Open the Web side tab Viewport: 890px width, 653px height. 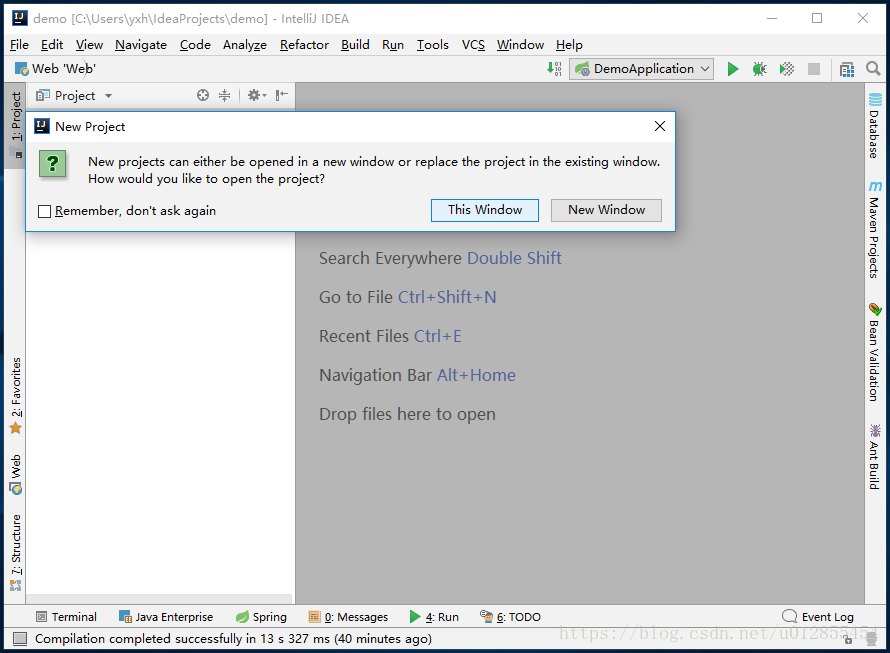point(15,474)
